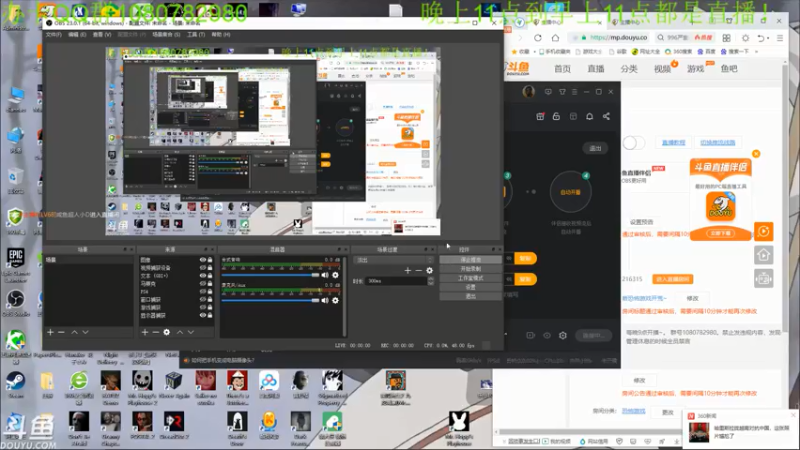Move the scene down in the list

click(85, 332)
